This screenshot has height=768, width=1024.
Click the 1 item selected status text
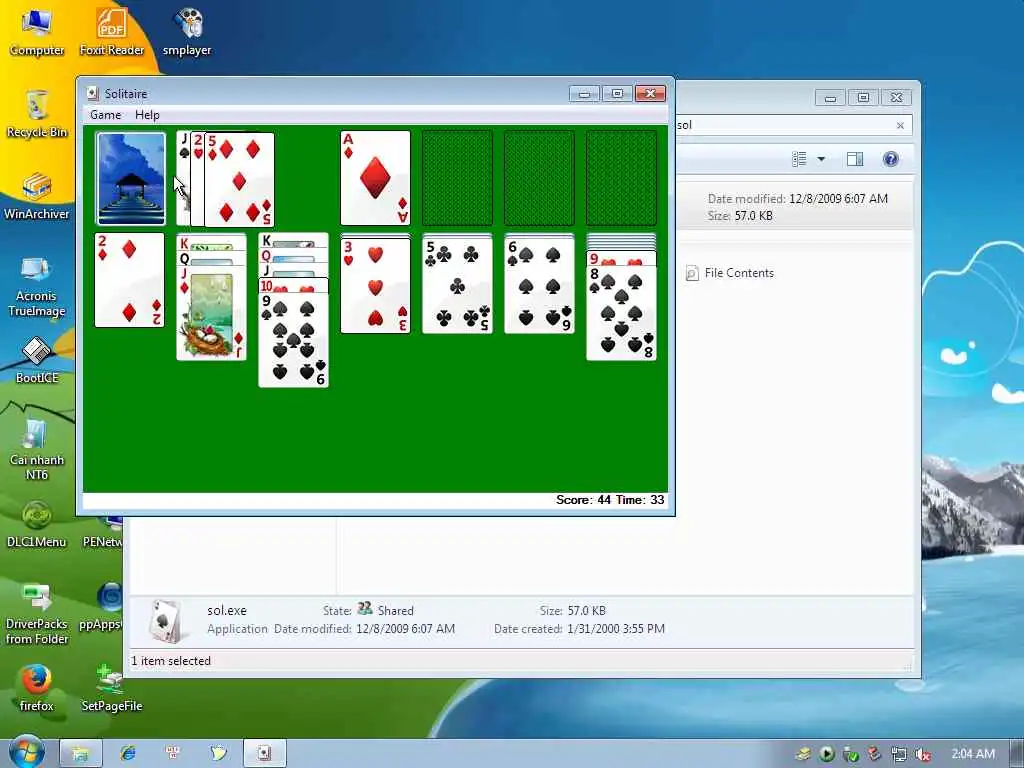(x=171, y=661)
